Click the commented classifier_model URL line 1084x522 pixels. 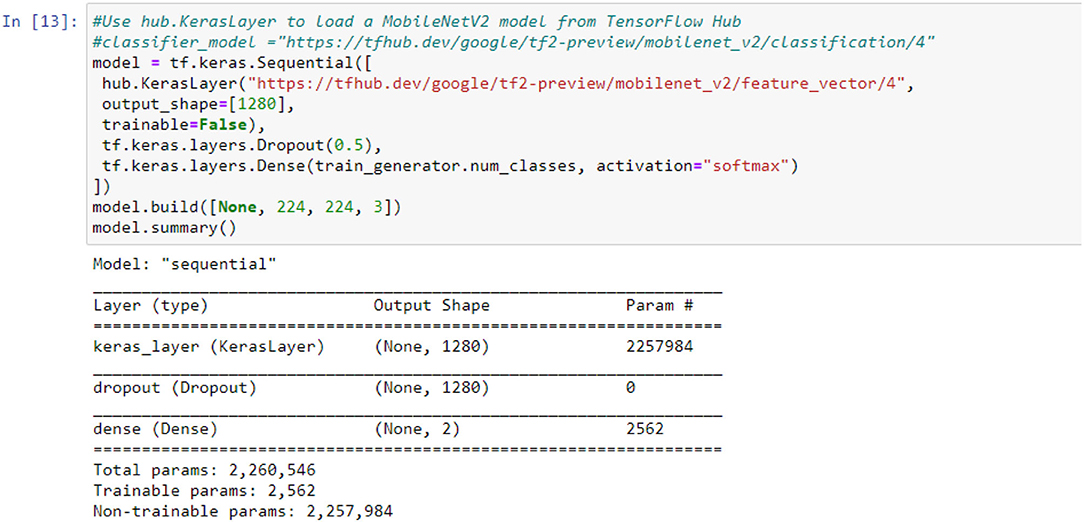(514, 41)
